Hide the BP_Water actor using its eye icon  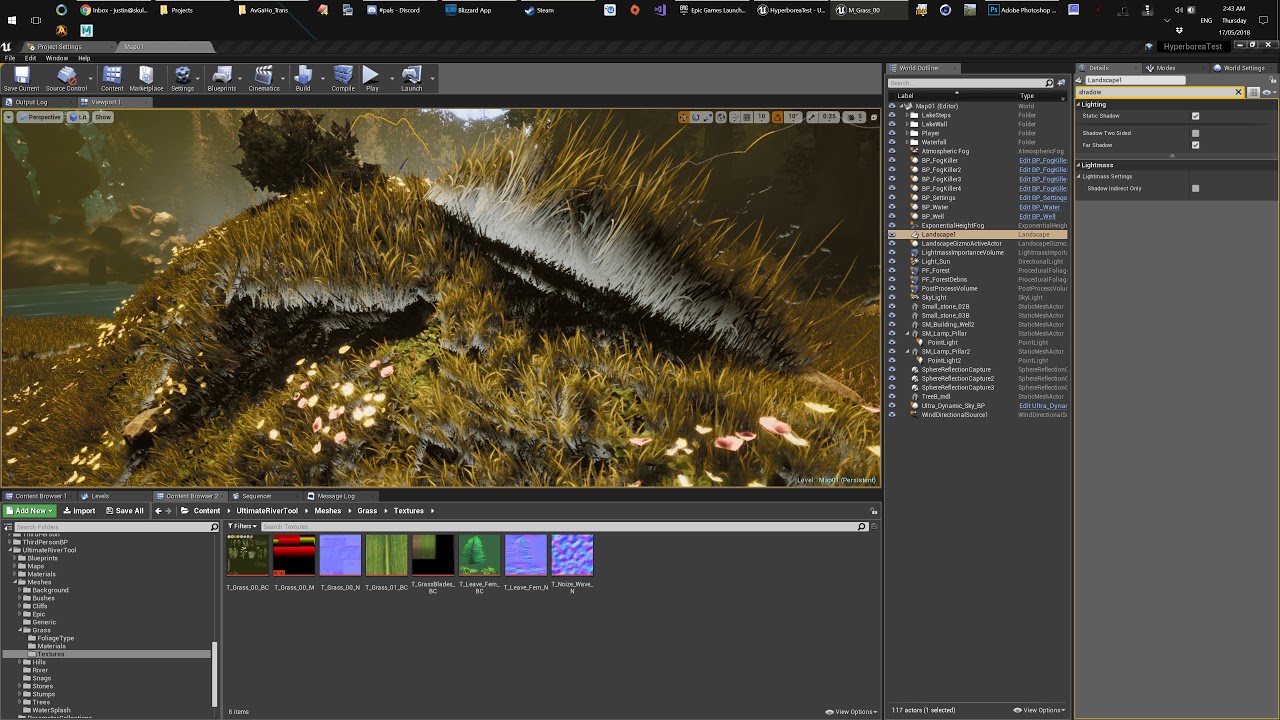pos(892,207)
